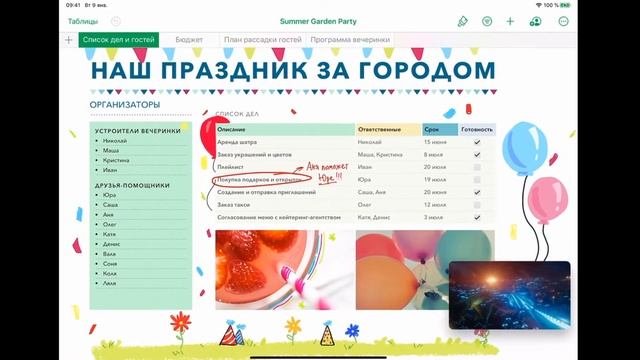Select the strawberry drink photo
The width and height of the screenshot is (640, 360).
[x=284, y=270]
